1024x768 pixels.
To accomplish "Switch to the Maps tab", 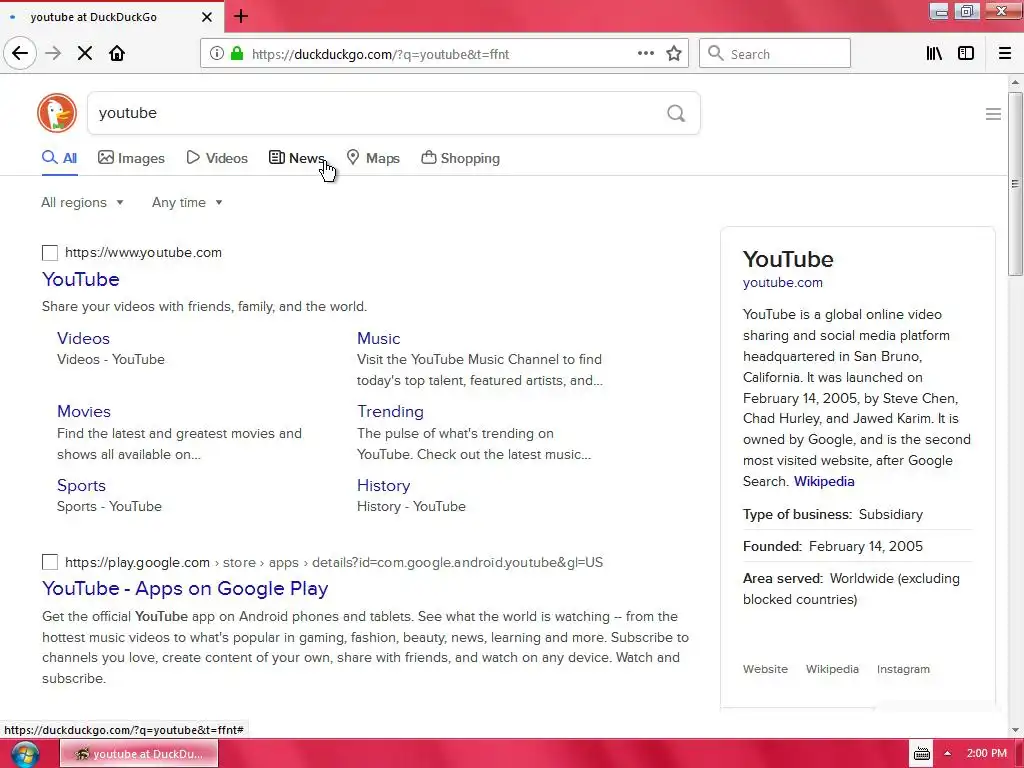I will pos(373,158).
